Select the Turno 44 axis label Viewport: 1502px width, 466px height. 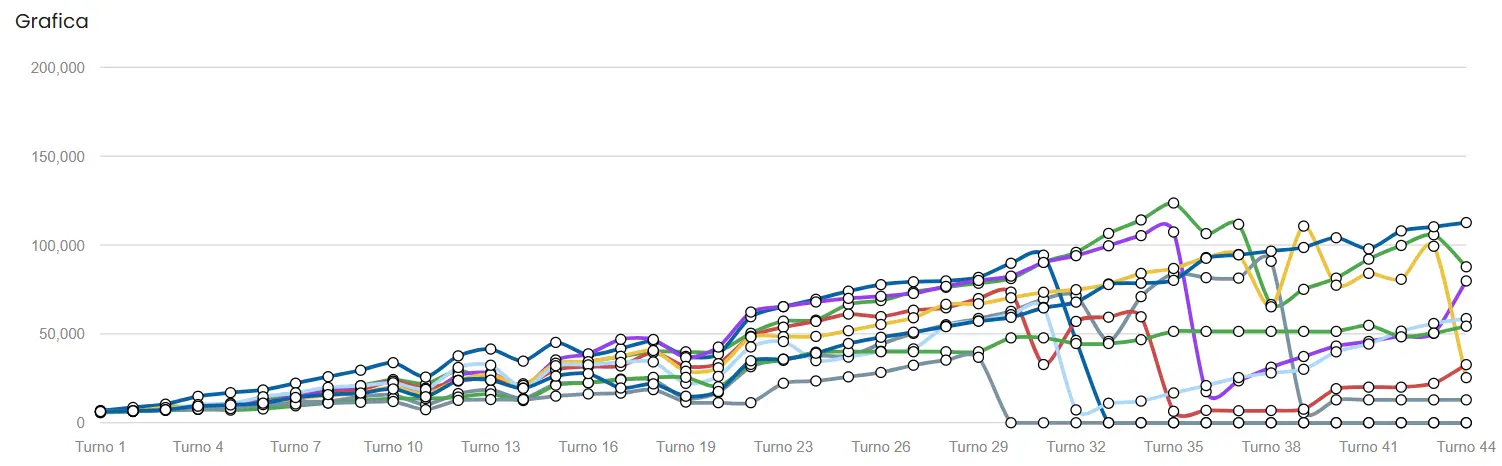[1465, 447]
